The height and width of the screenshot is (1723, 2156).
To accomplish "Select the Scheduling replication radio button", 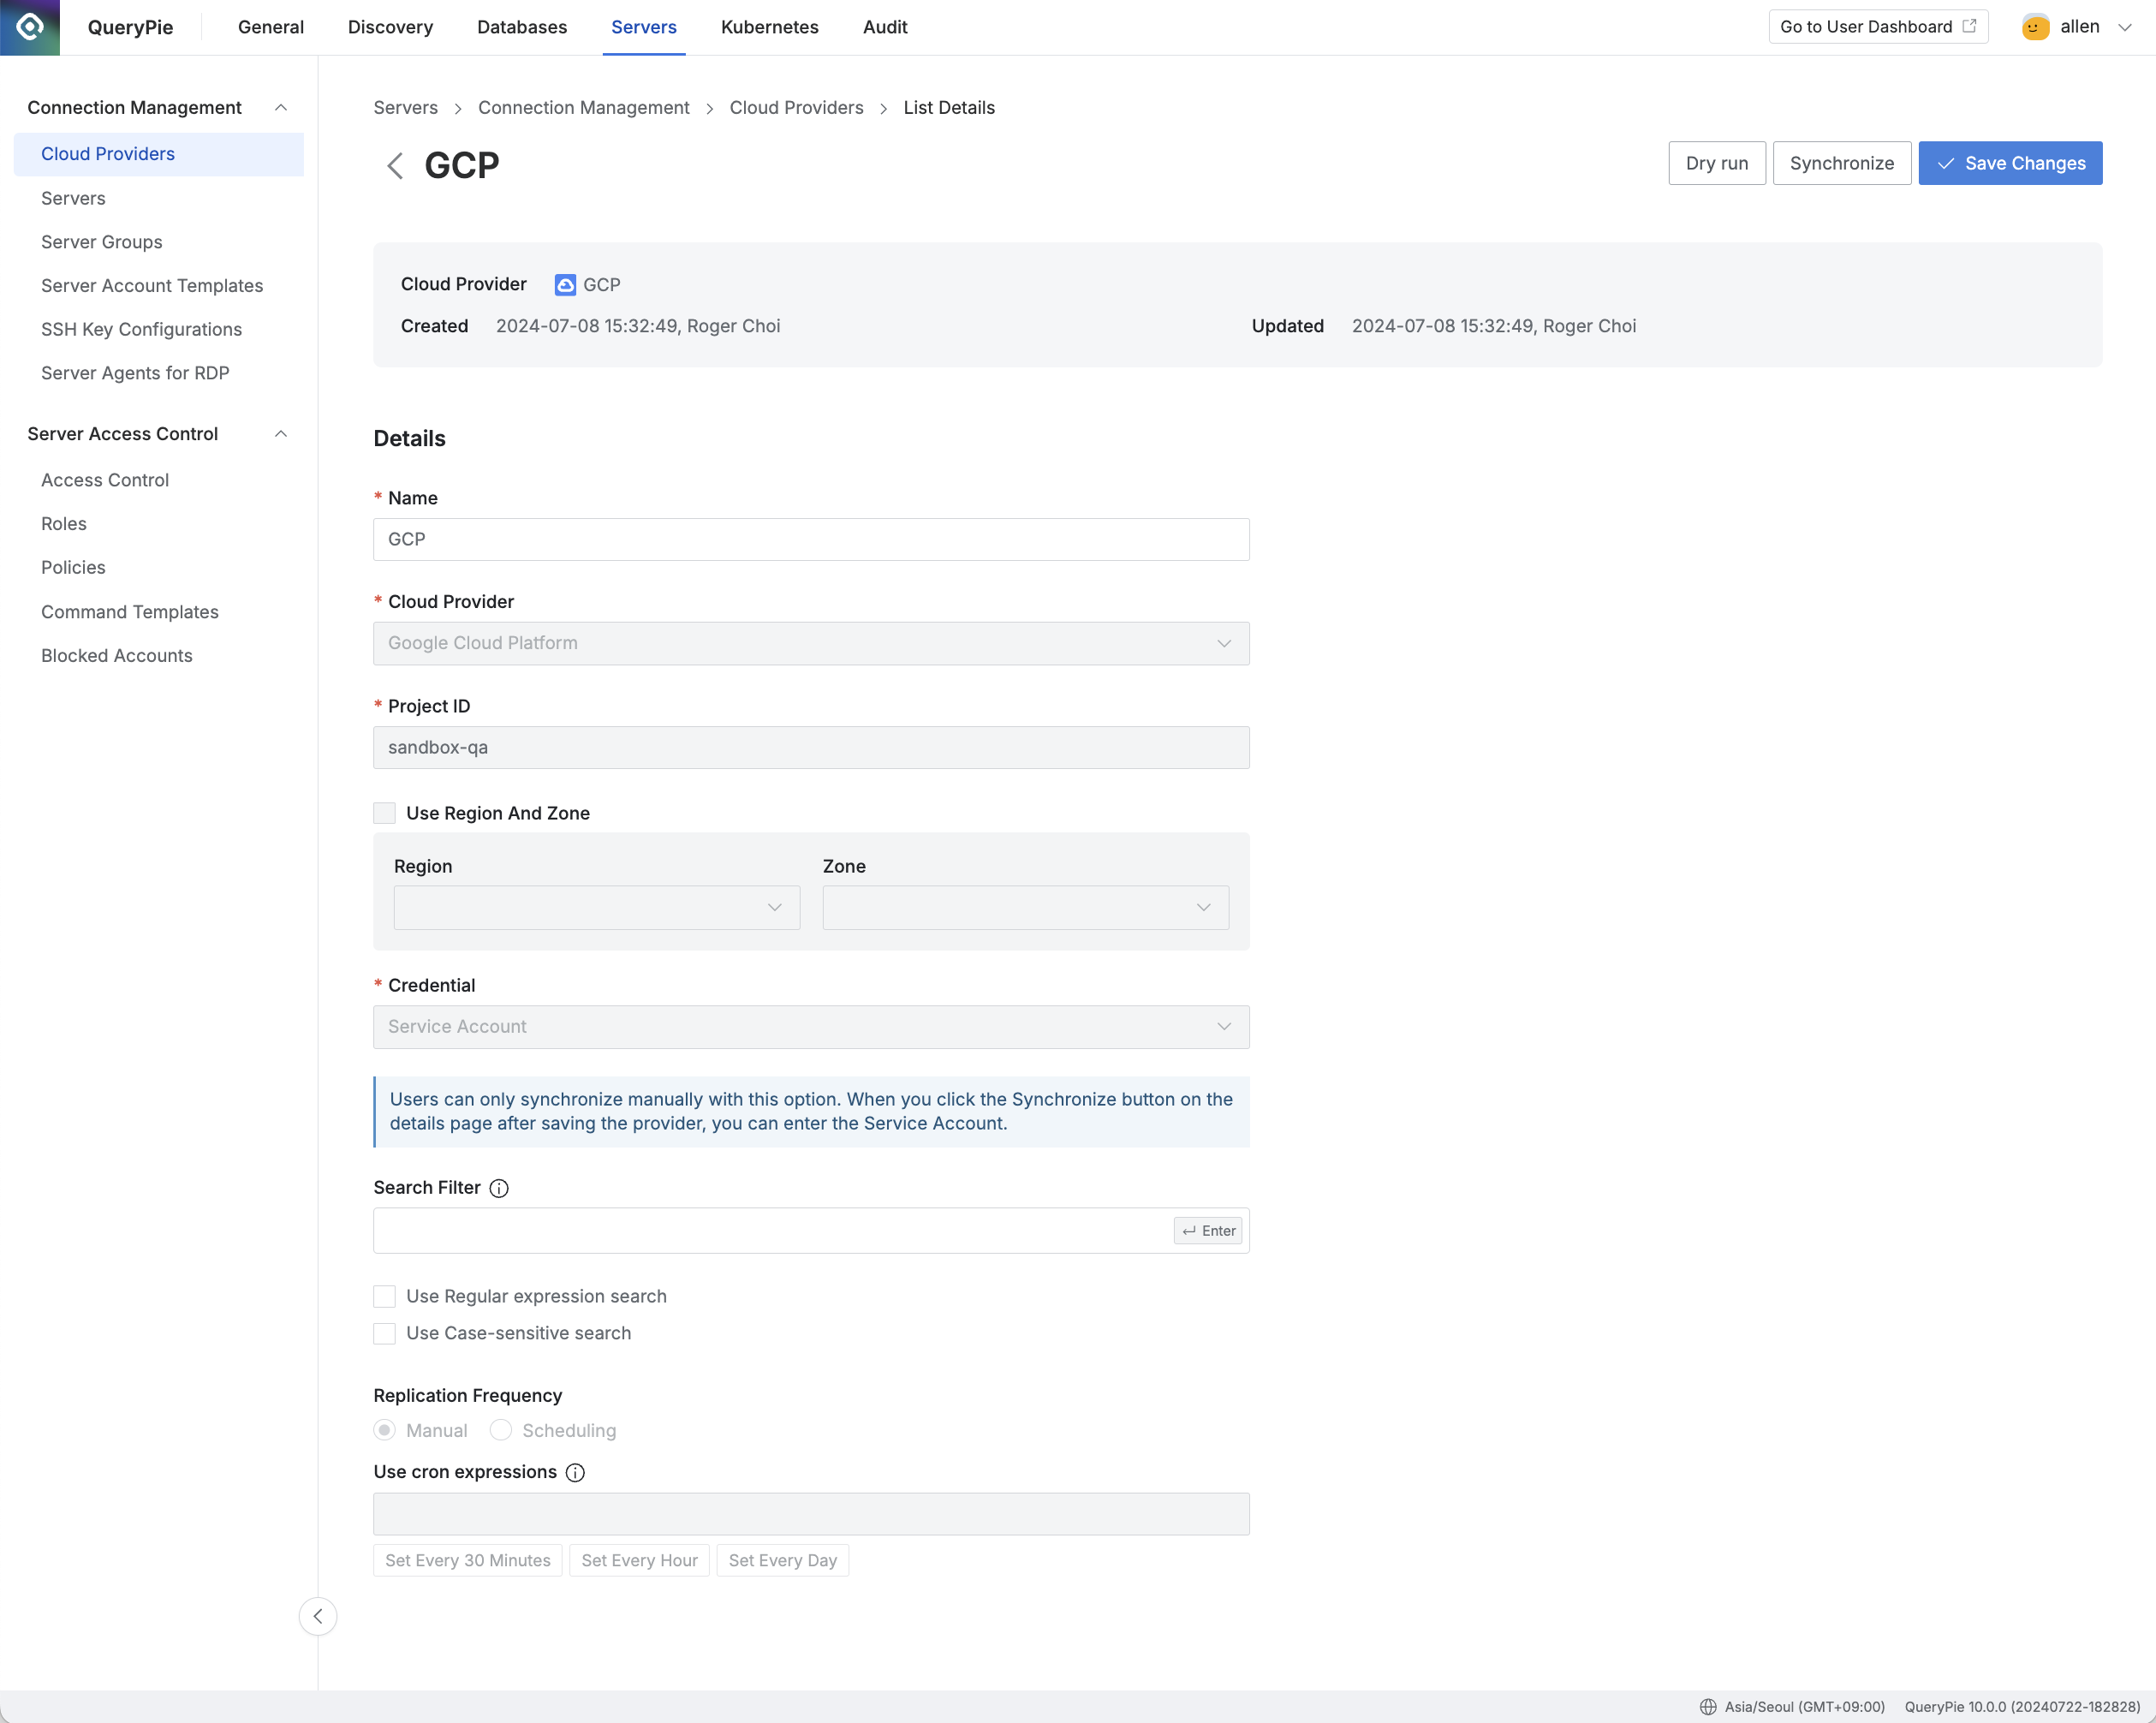I will pos(500,1430).
